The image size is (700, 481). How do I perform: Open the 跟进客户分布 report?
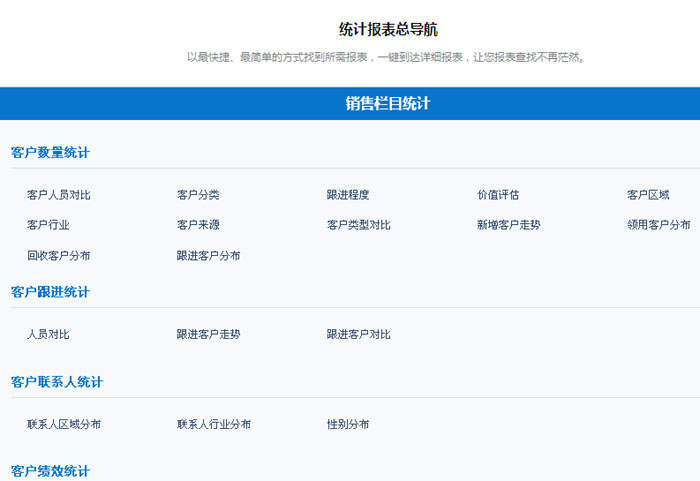point(209,255)
